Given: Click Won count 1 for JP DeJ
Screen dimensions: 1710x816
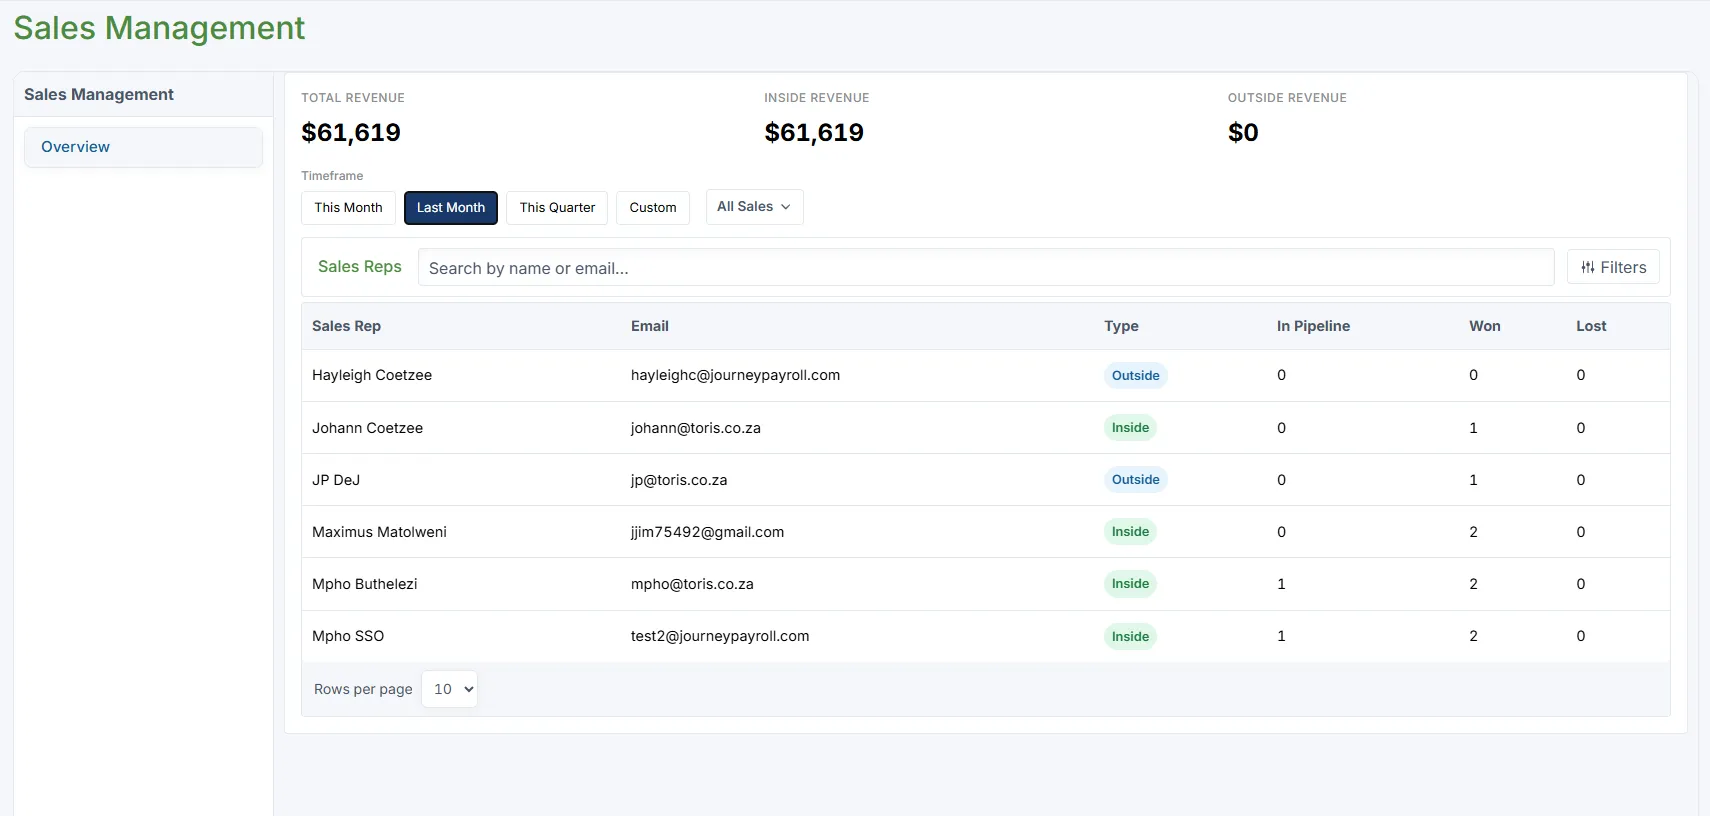Looking at the screenshot, I should (x=1473, y=480).
